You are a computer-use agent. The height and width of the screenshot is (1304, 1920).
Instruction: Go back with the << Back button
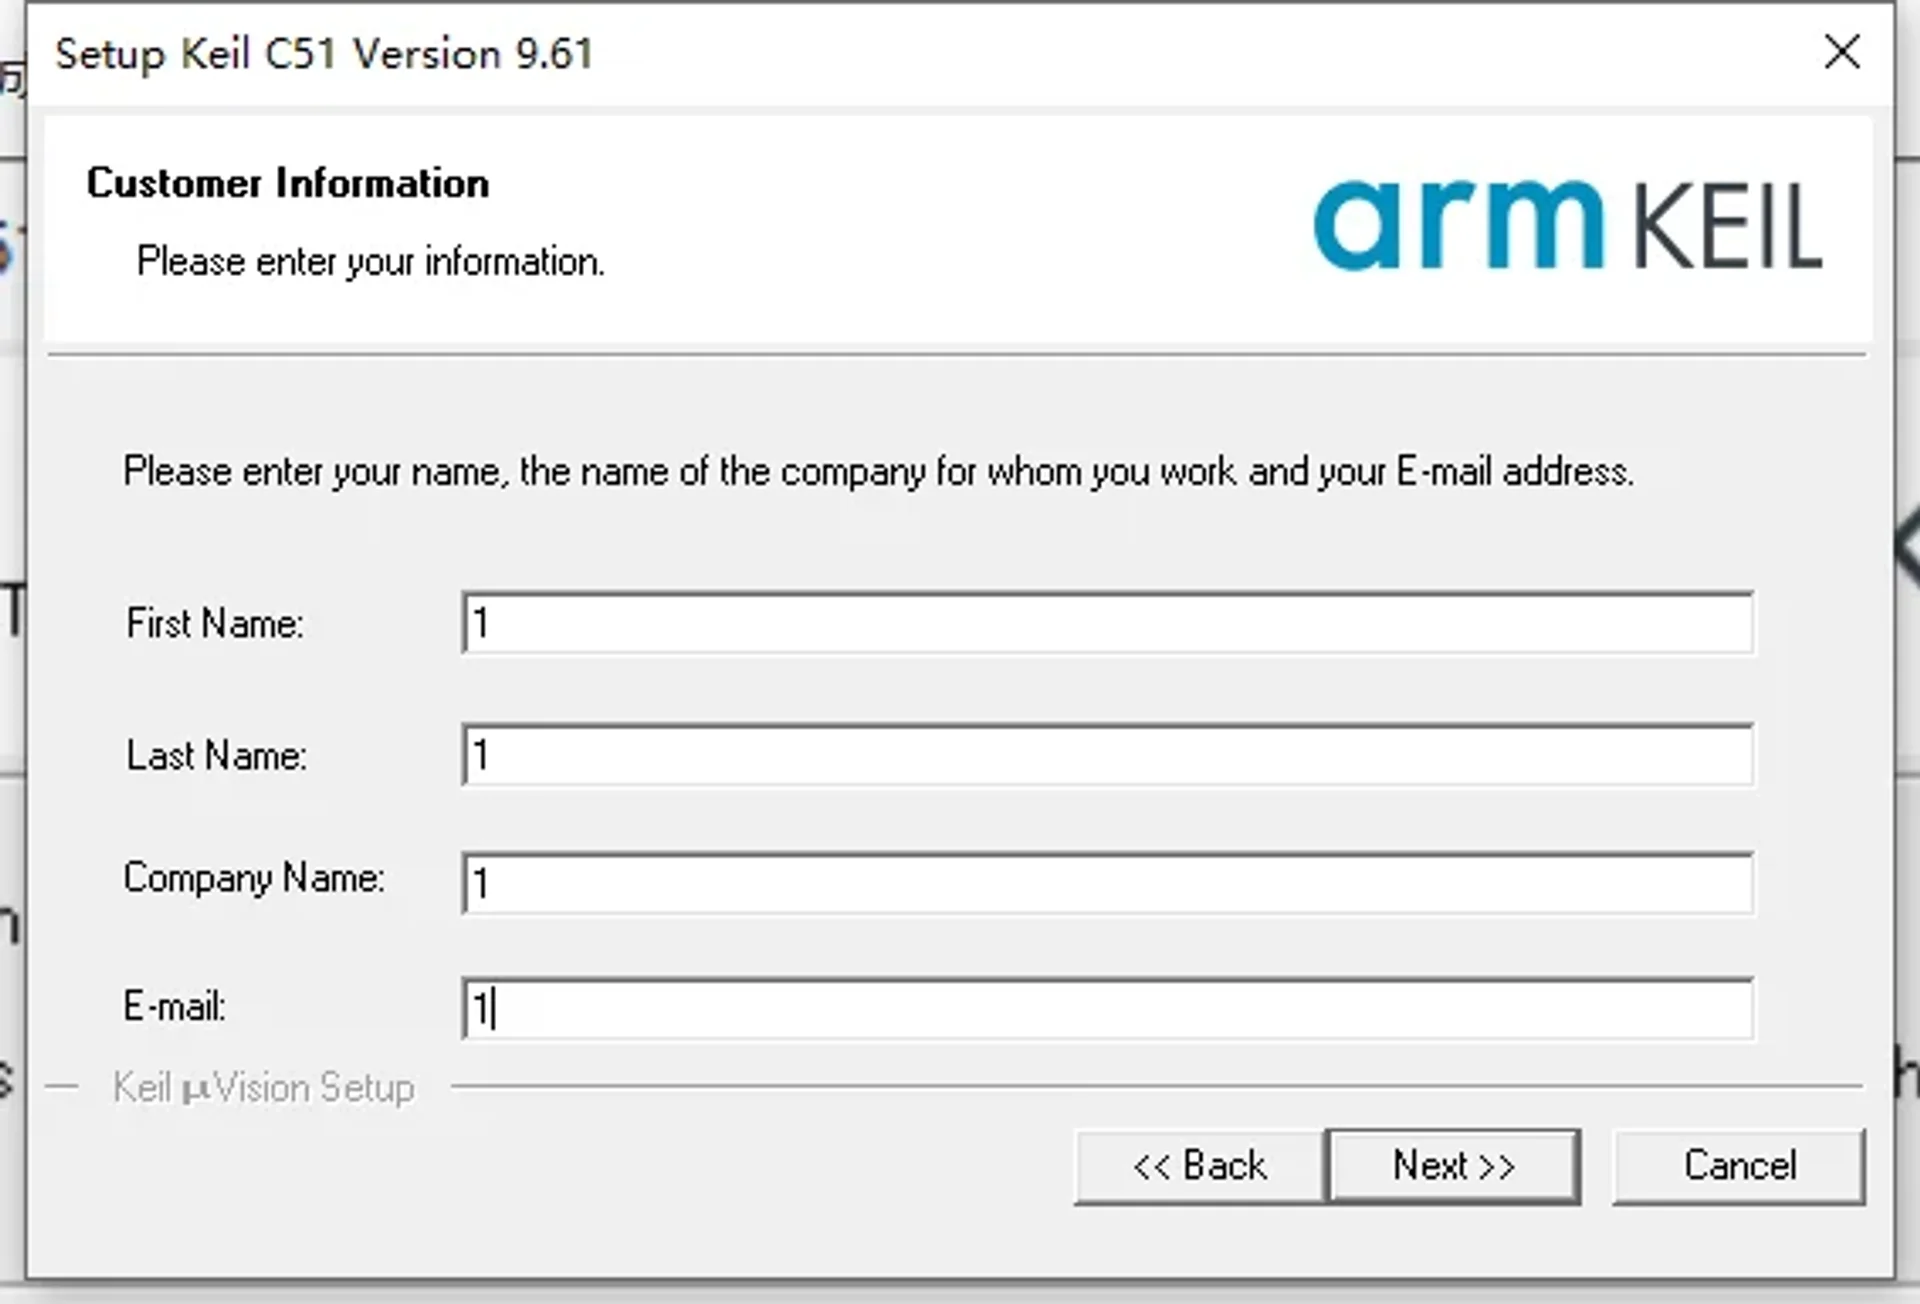pyautogui.click(x=1199, y=1166)
